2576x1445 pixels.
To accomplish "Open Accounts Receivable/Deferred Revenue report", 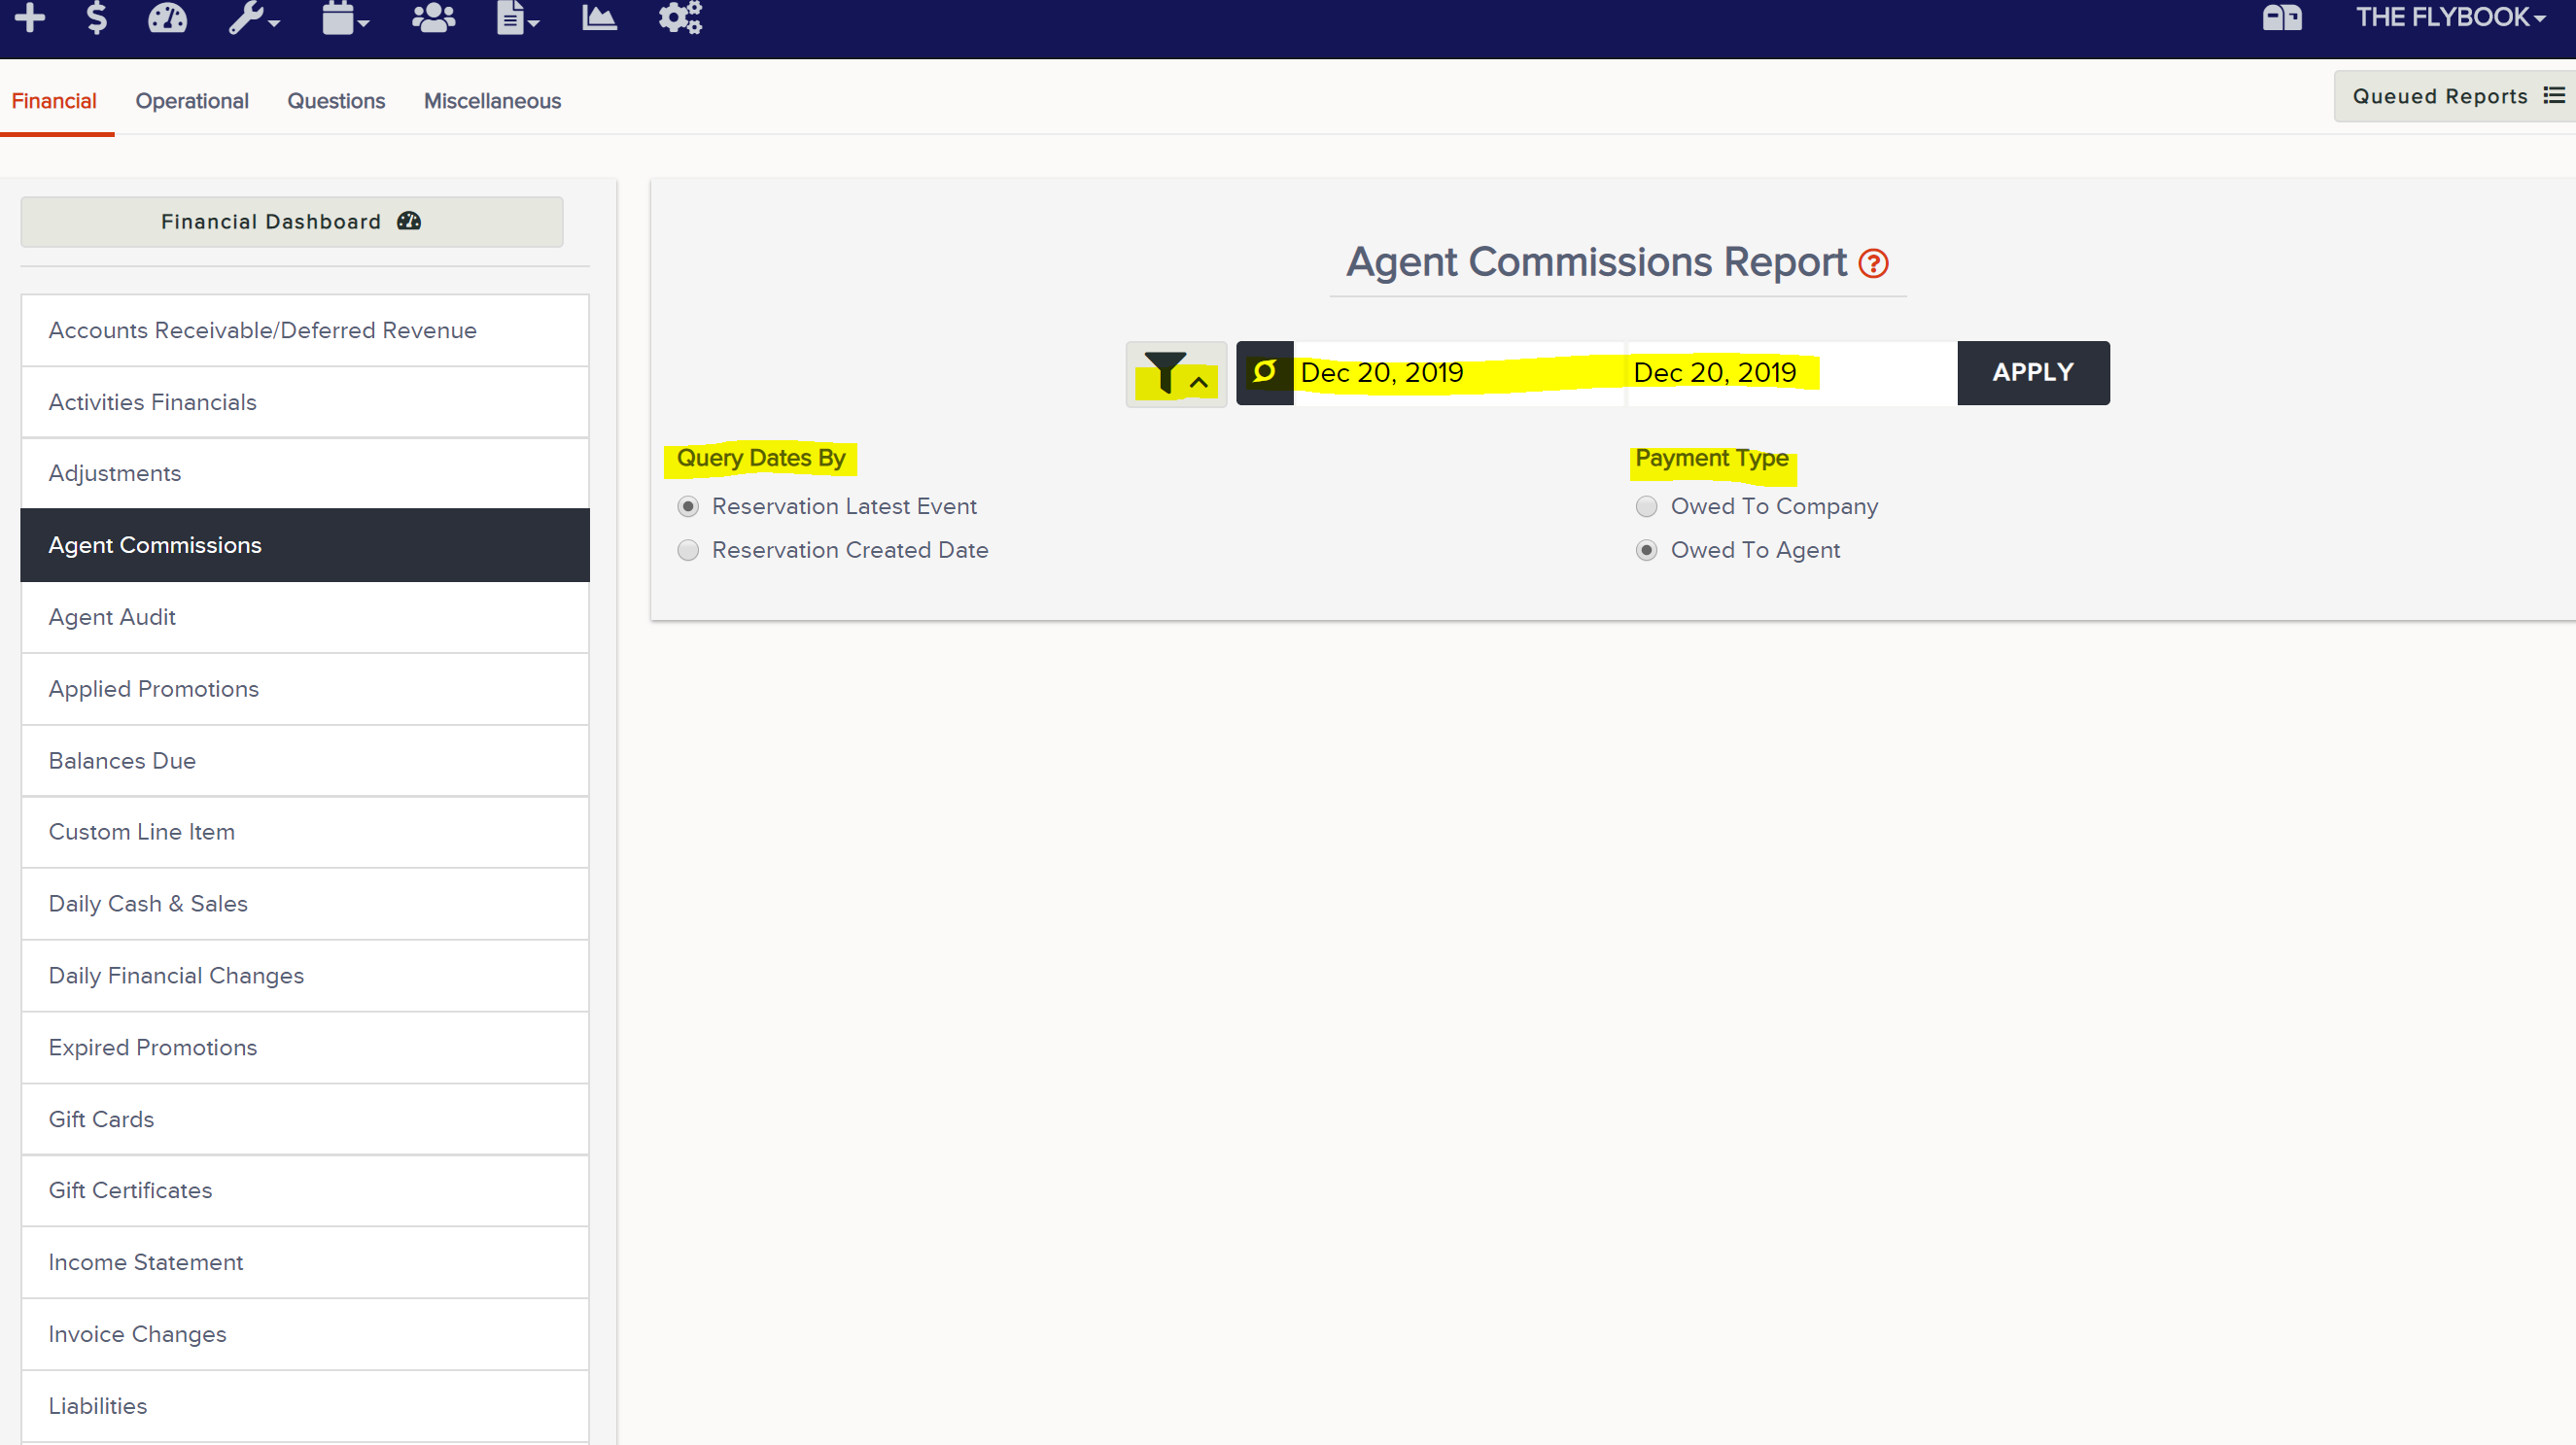I will (305, 330).
